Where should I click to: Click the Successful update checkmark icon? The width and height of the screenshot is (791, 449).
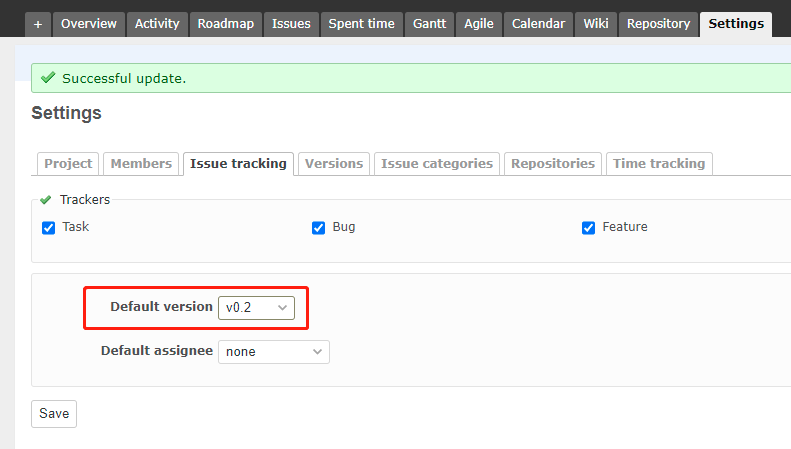(48, 78)
